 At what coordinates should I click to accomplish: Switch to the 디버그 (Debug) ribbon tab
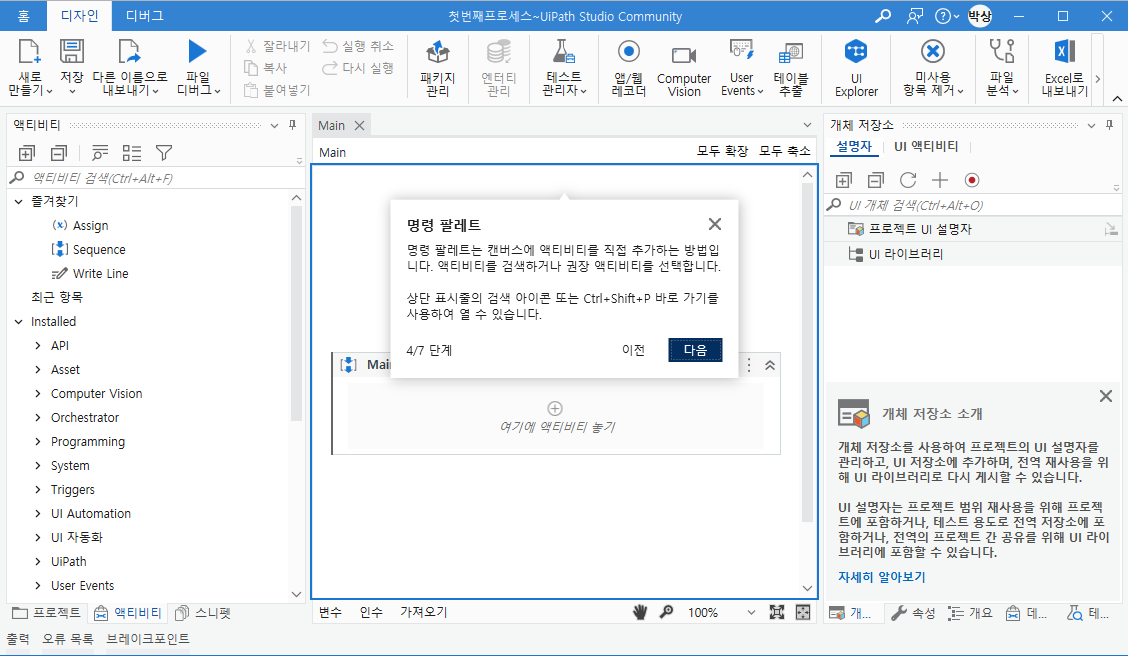tap(145, 16)
